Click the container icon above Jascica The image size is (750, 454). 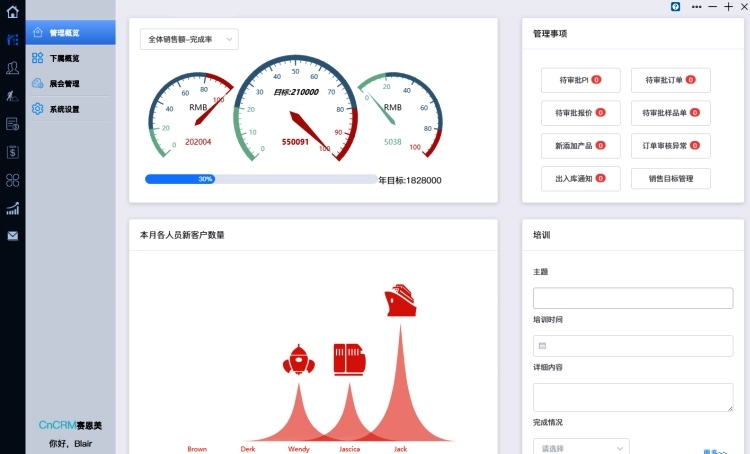[x=350, y=359]
